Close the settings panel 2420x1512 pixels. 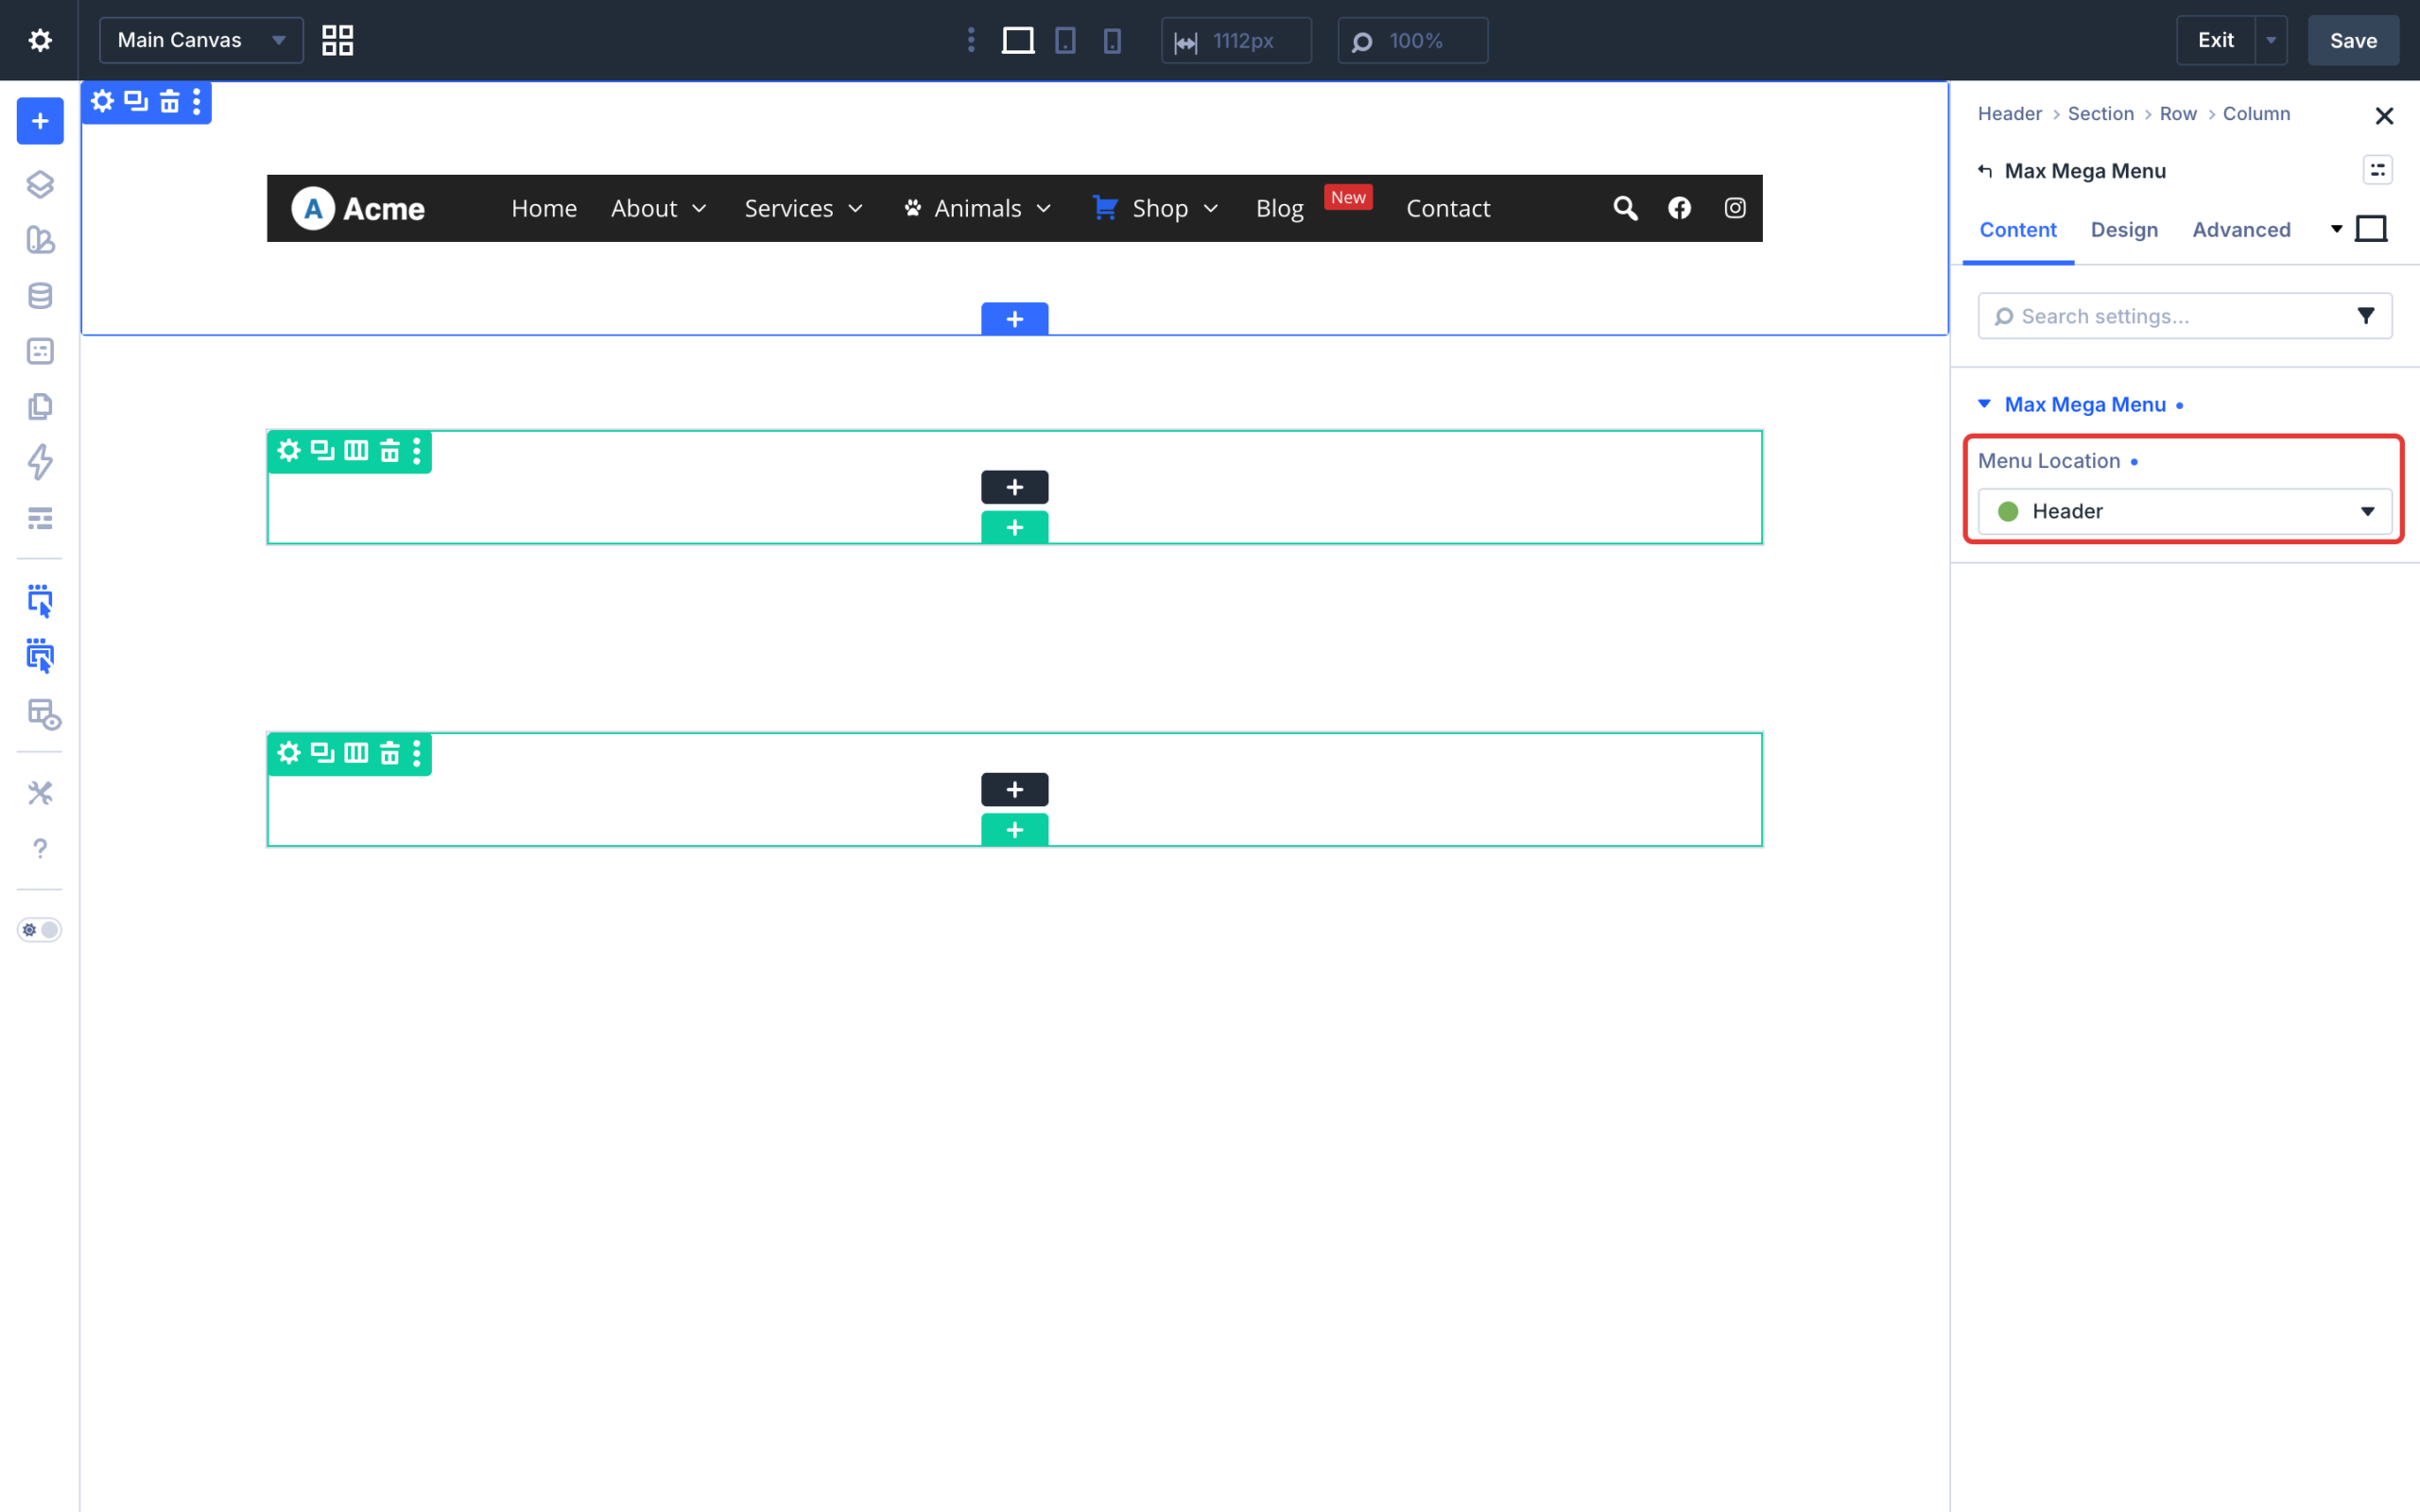point(2384,116)
